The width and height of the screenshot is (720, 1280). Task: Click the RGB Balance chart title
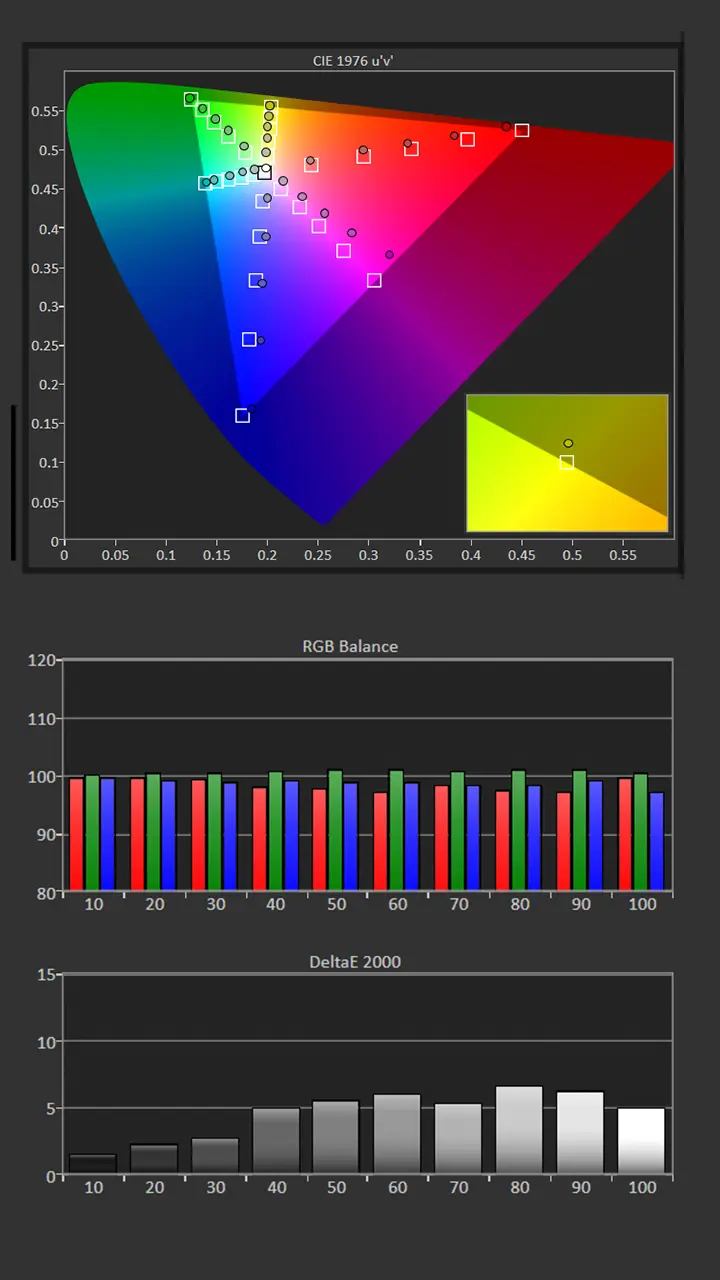[350, 646]
